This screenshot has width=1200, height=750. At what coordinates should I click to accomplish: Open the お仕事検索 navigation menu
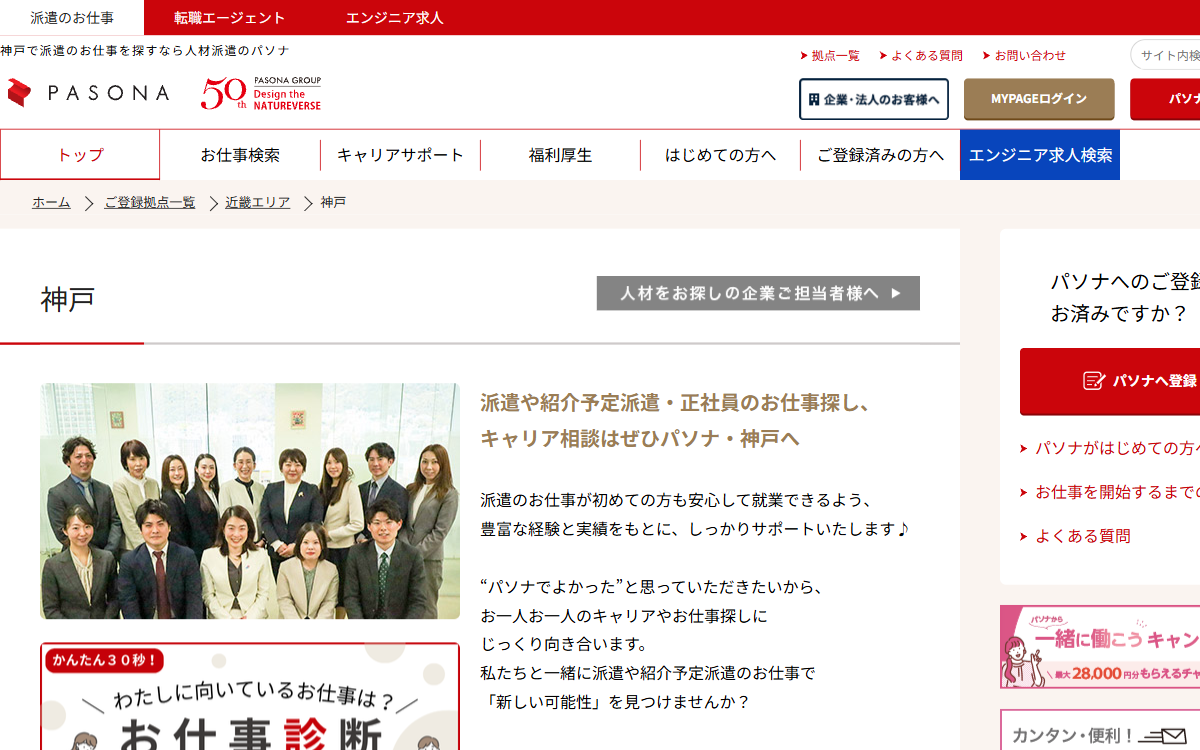click(x=240, y=155)
